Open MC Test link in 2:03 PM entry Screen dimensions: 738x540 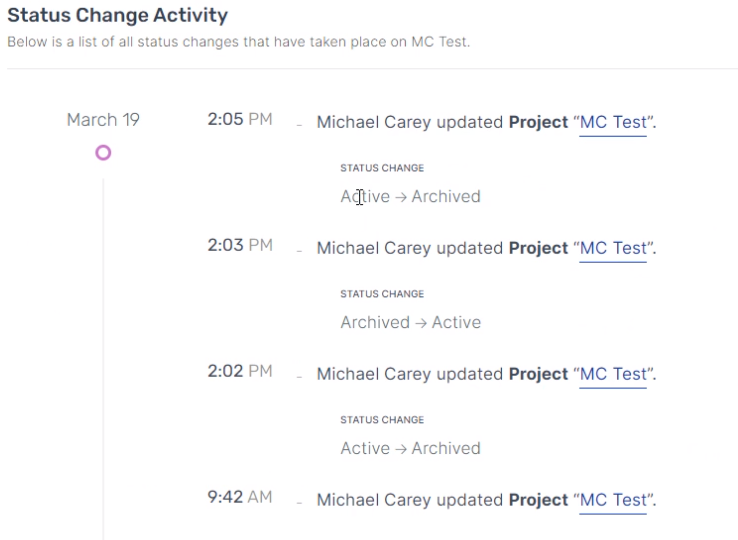[x=613, y=248]
